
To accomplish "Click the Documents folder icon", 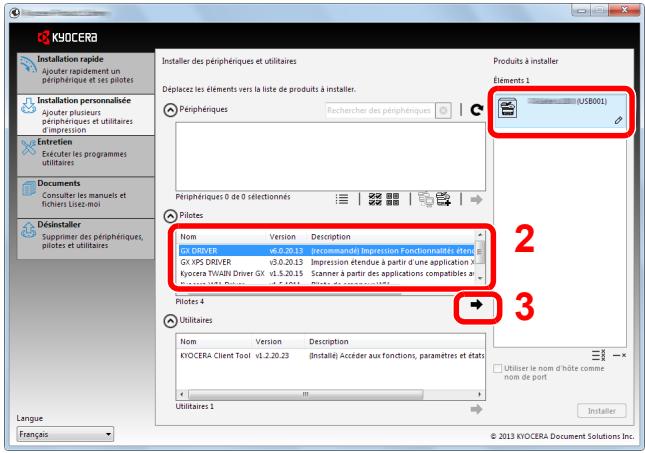I will click(29, 189).
